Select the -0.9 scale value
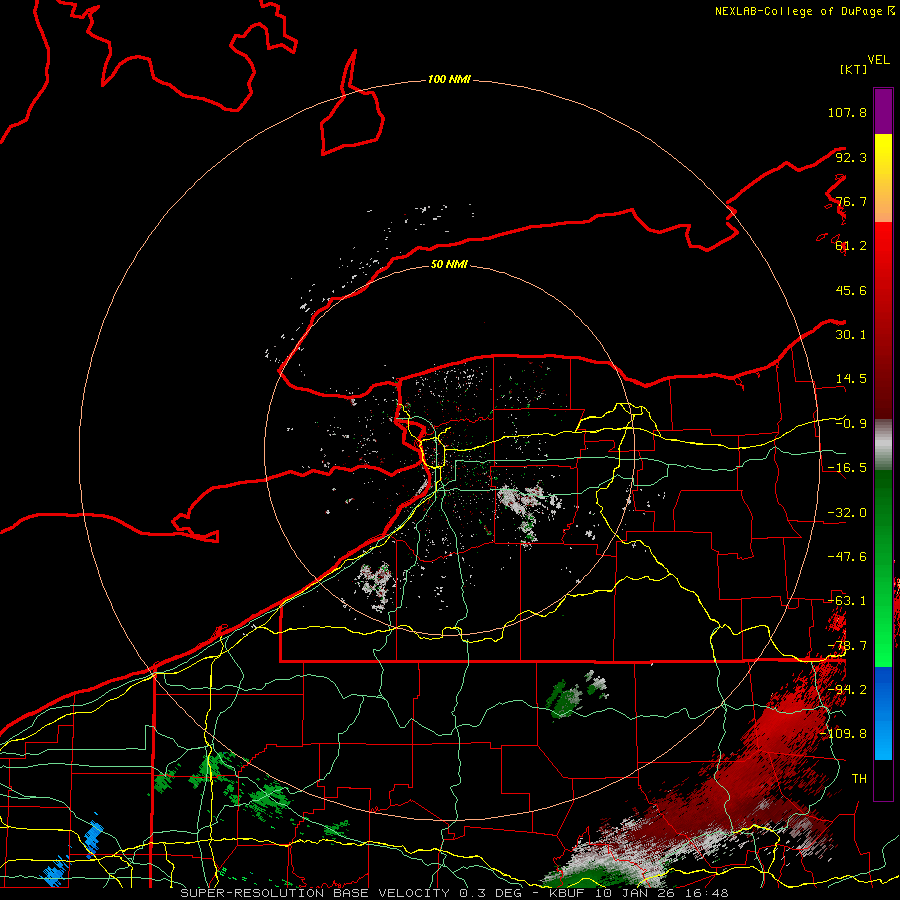This screenshot has height=900, width=900. [x=851, y=424]
